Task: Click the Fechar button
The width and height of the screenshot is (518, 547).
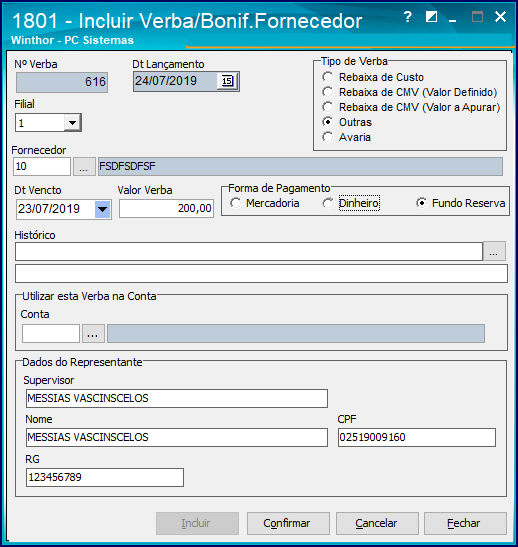Action: click(x=465, y=523)
